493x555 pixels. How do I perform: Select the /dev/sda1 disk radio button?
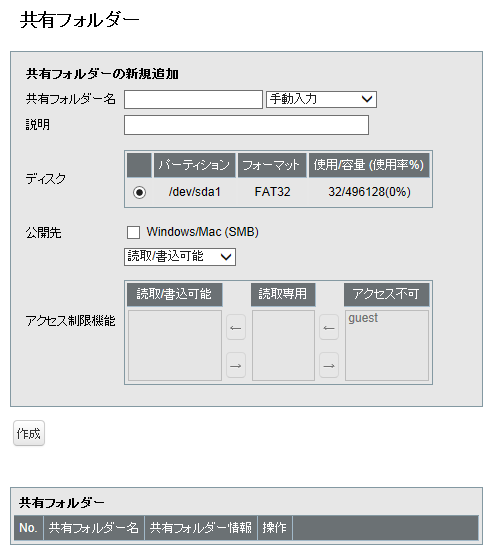coord(139,192)
